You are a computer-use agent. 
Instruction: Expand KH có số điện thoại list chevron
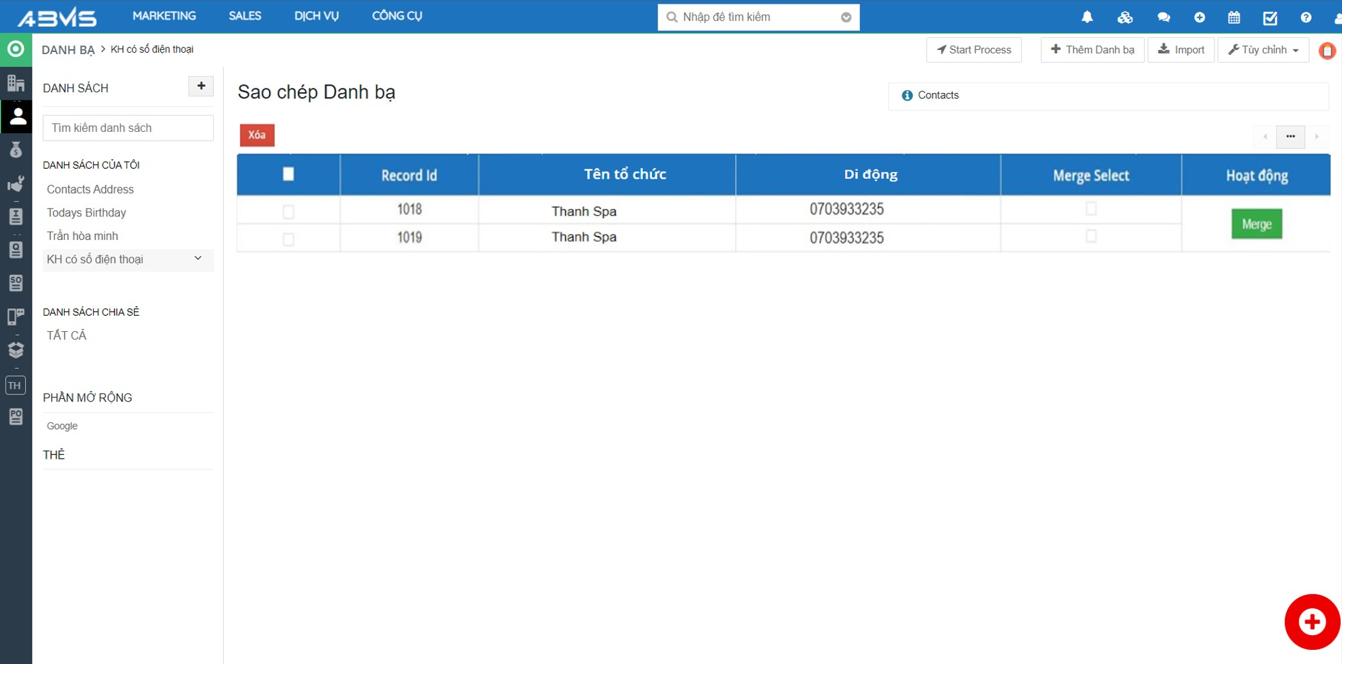click(198, 259)
